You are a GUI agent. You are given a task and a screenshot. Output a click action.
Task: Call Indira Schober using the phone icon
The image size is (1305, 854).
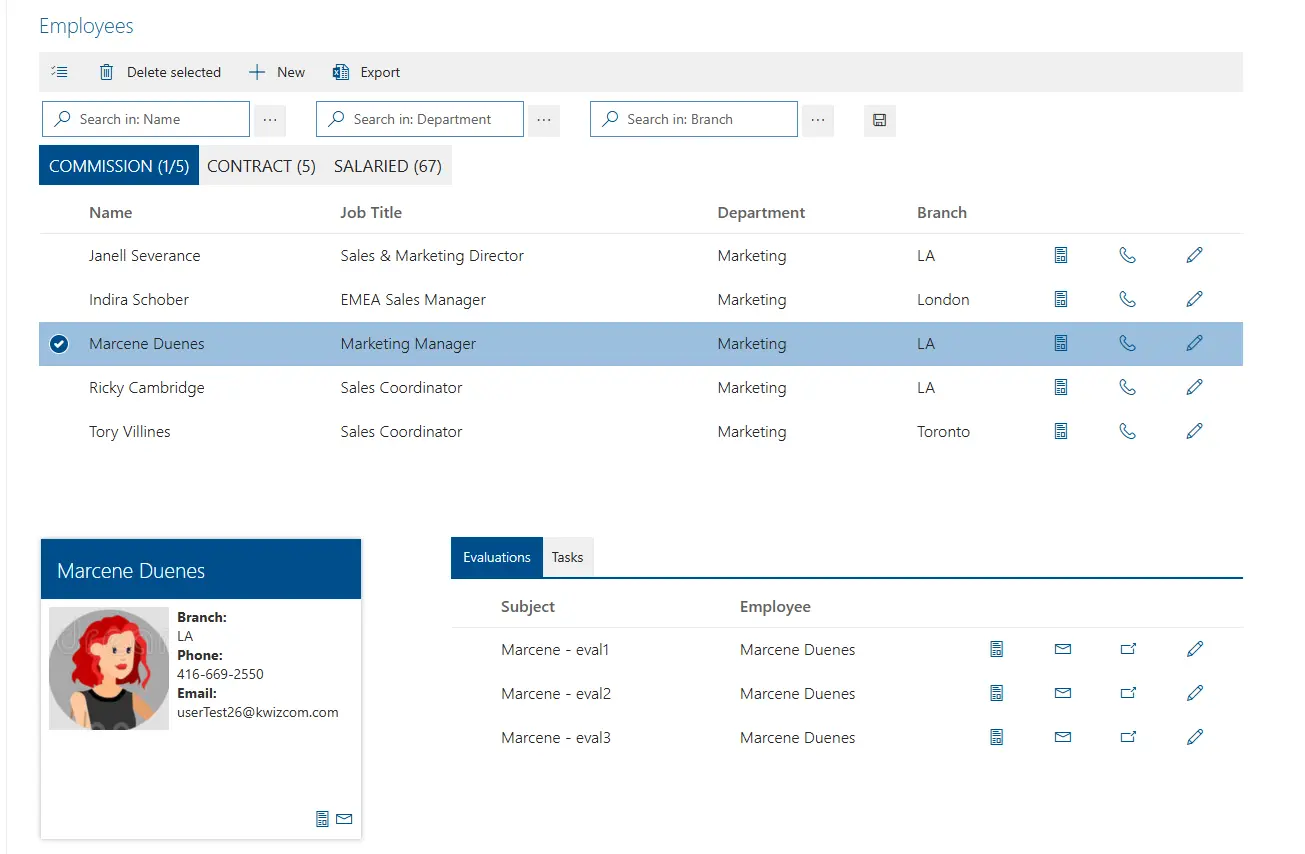(x=1128, y=299)
